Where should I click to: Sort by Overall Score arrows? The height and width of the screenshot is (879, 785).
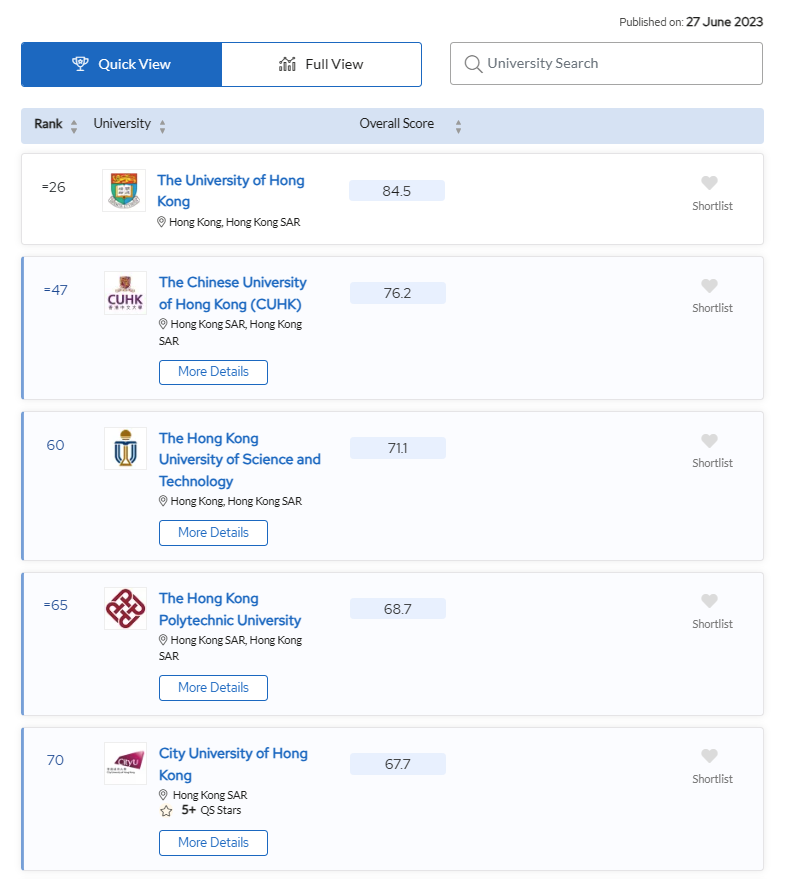[458, 126]
